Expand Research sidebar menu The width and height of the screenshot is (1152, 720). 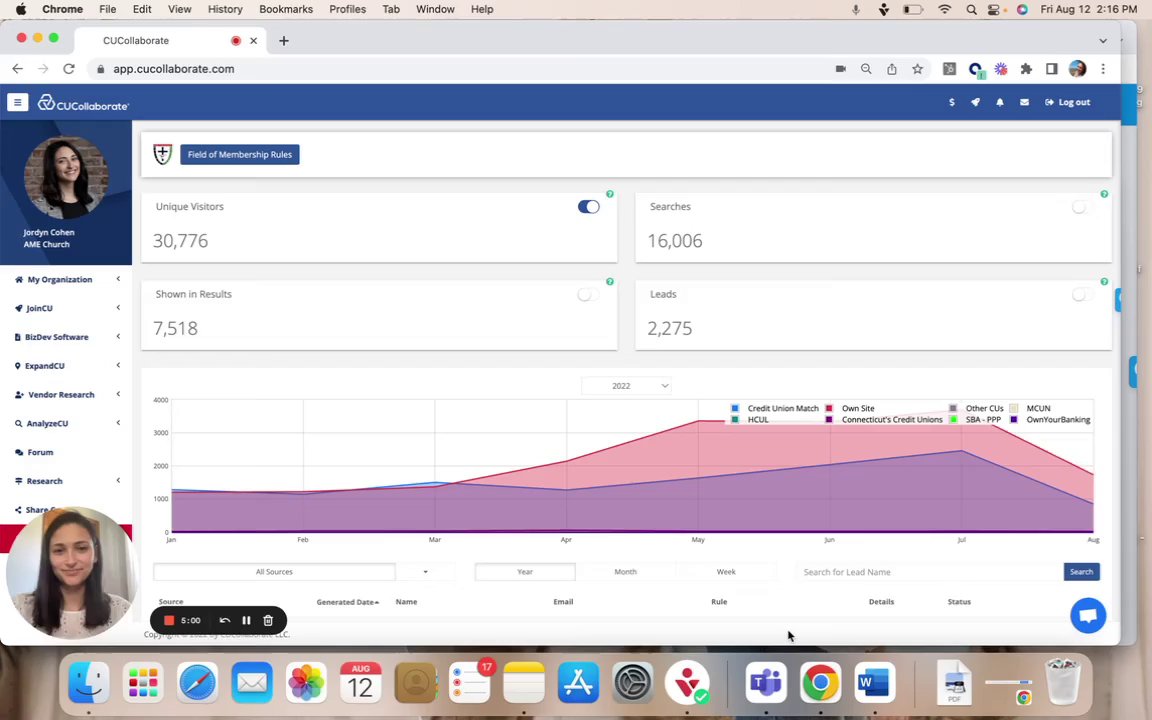67,480
